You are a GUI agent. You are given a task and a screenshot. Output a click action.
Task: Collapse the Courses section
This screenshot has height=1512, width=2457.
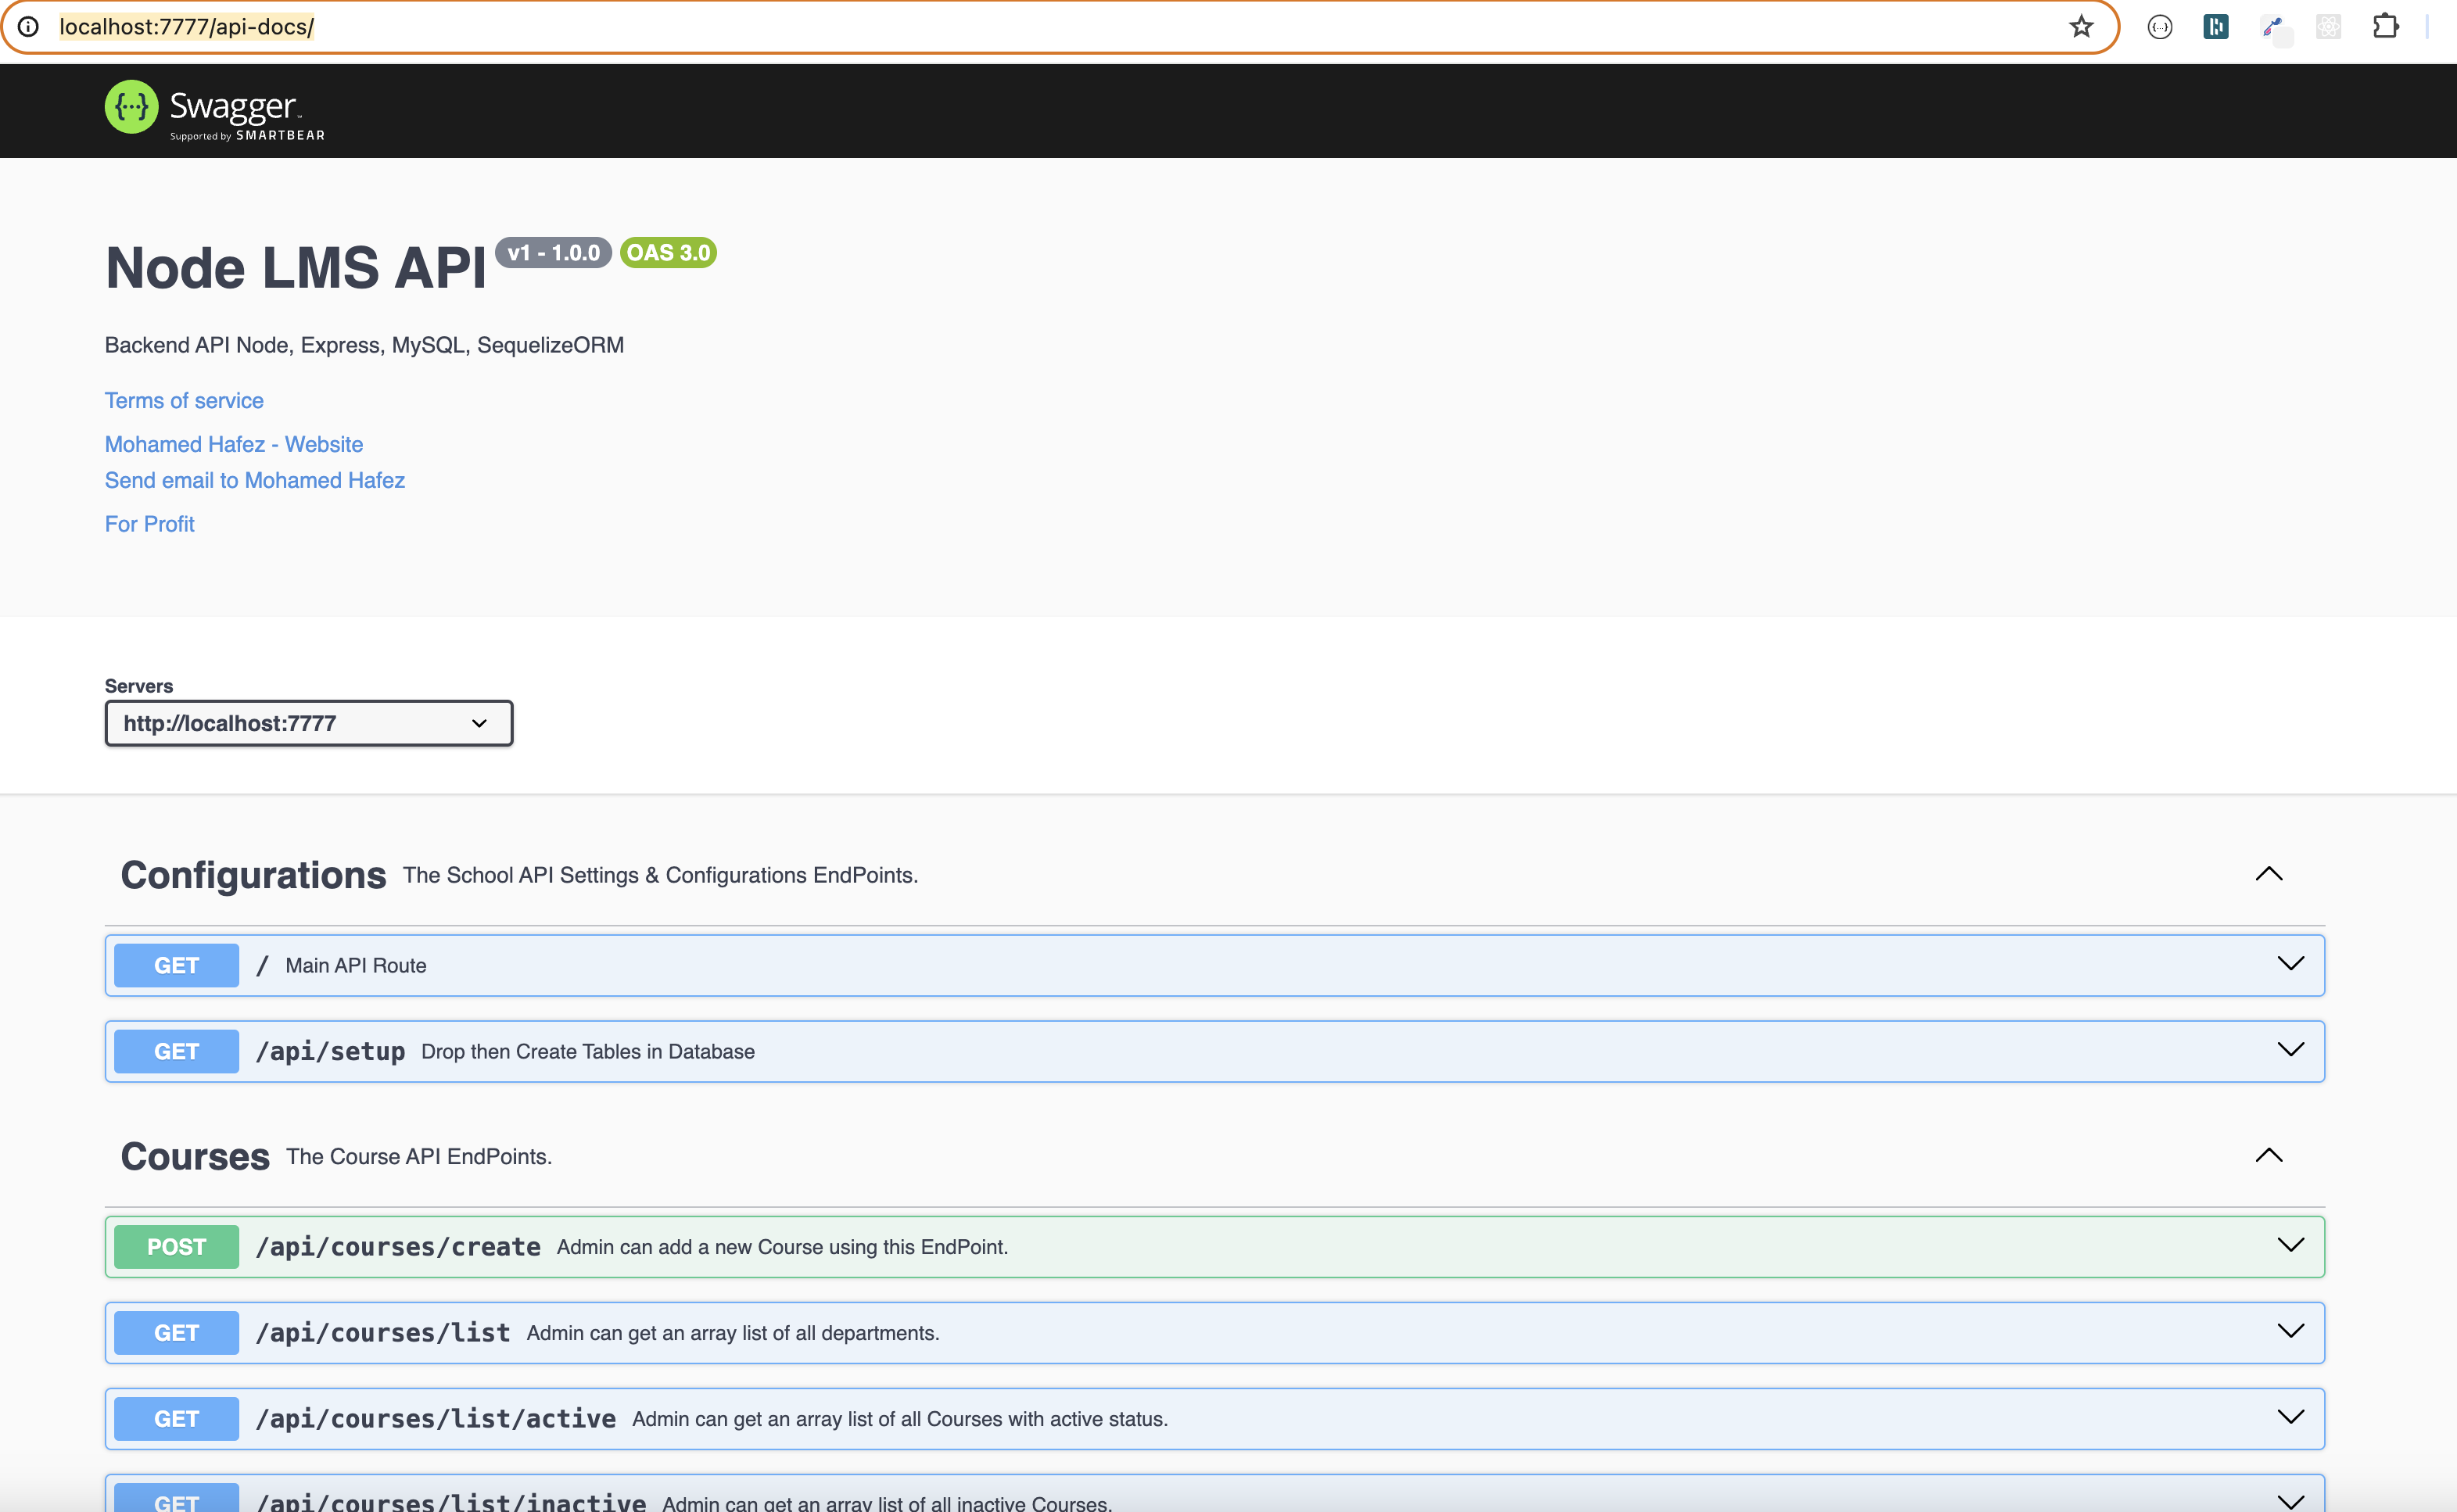(x=2268, y=1155)
